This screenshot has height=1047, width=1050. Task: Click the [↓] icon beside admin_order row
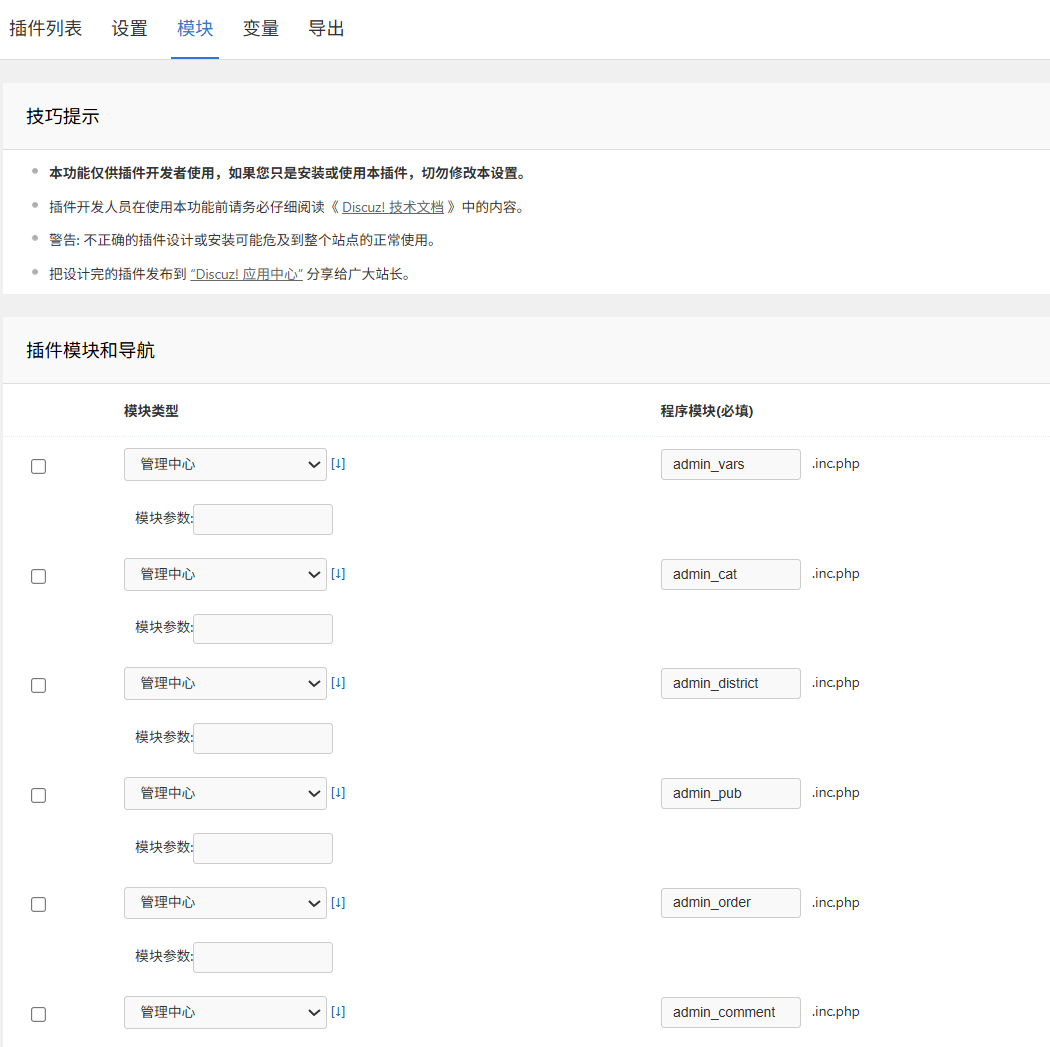click(x=338, y=902)
